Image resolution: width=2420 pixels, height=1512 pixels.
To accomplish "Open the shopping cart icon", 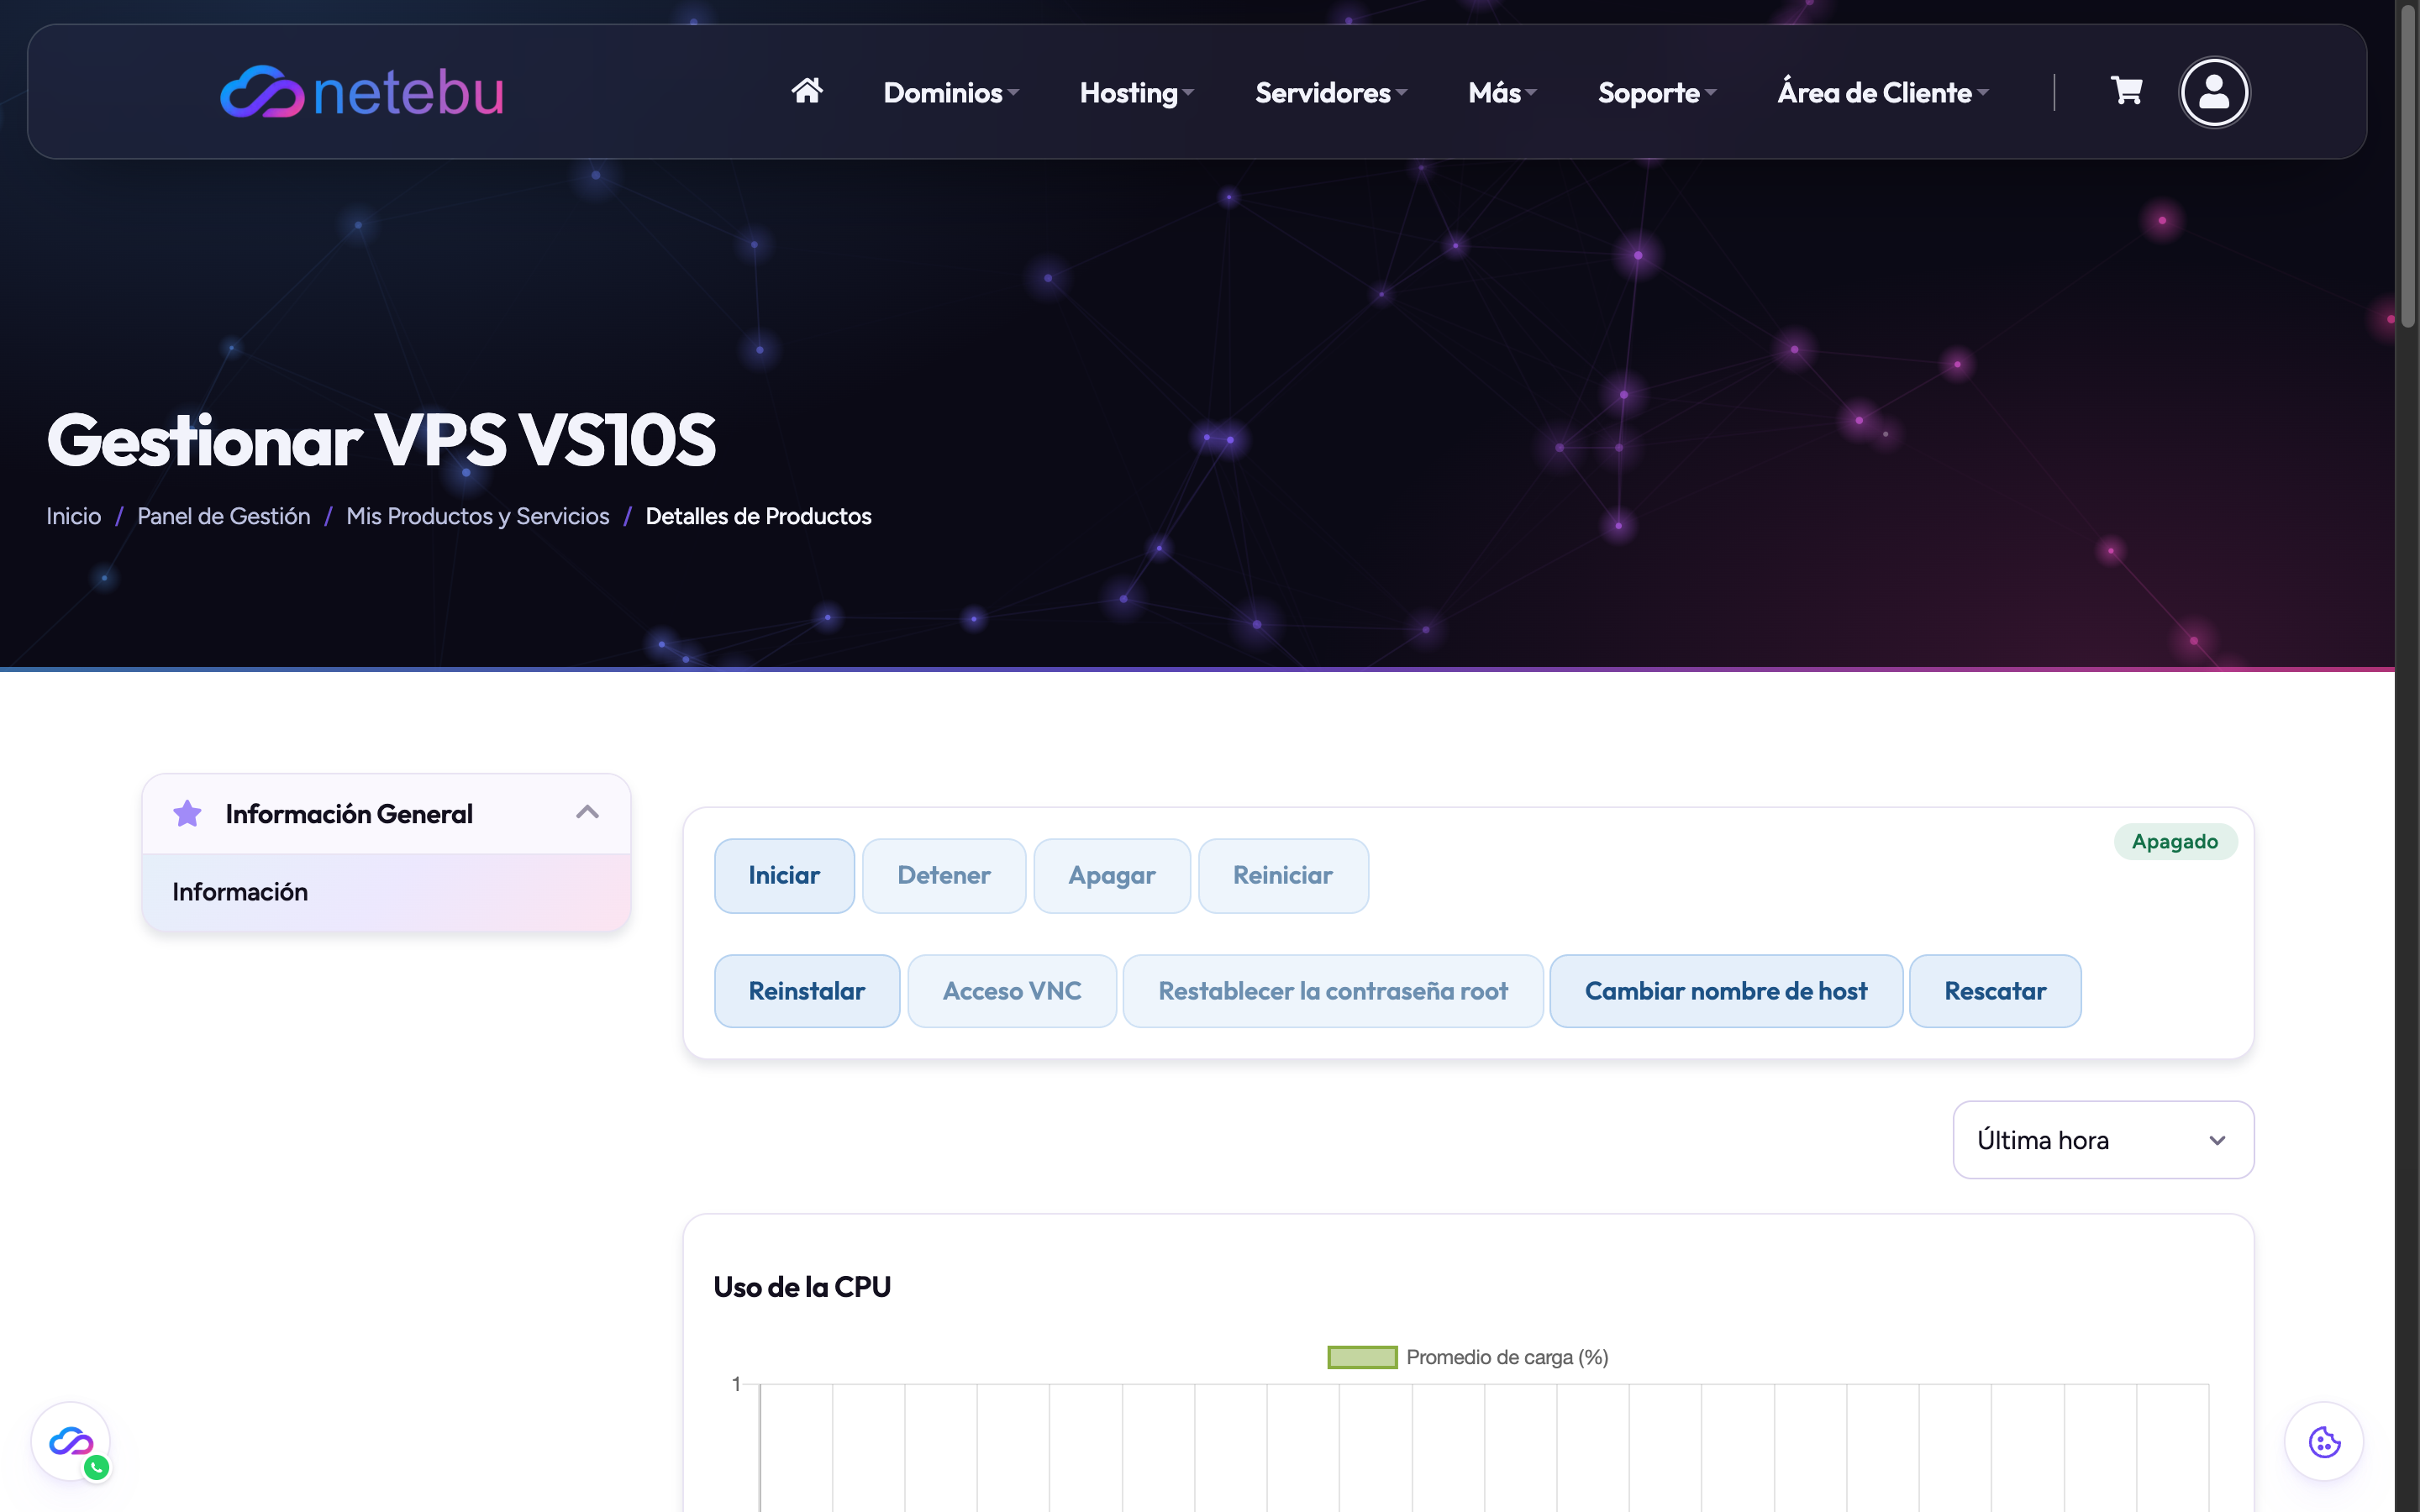I will point(2126,91).
